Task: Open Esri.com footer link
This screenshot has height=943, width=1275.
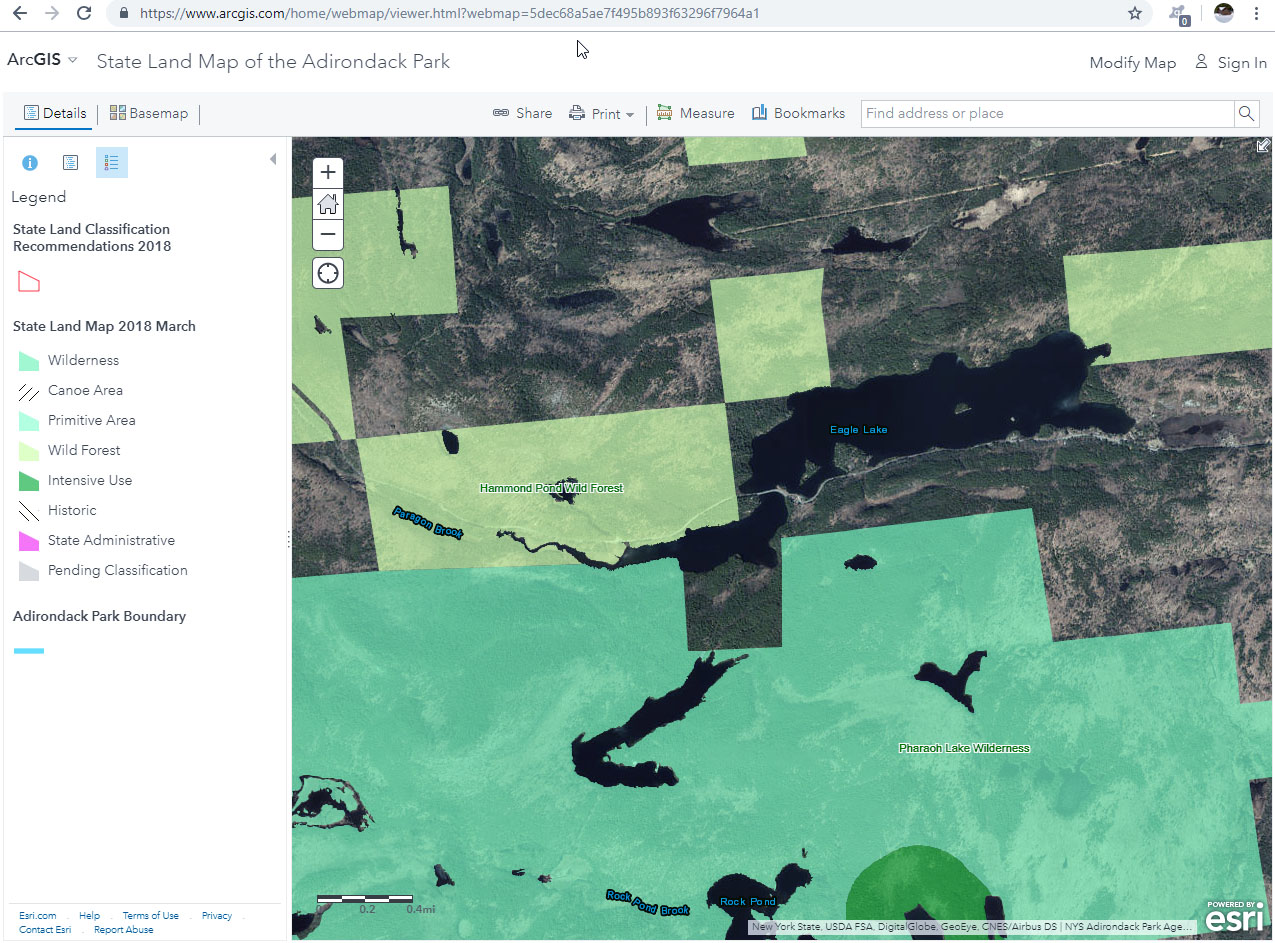Action: (x=38, y=915)
